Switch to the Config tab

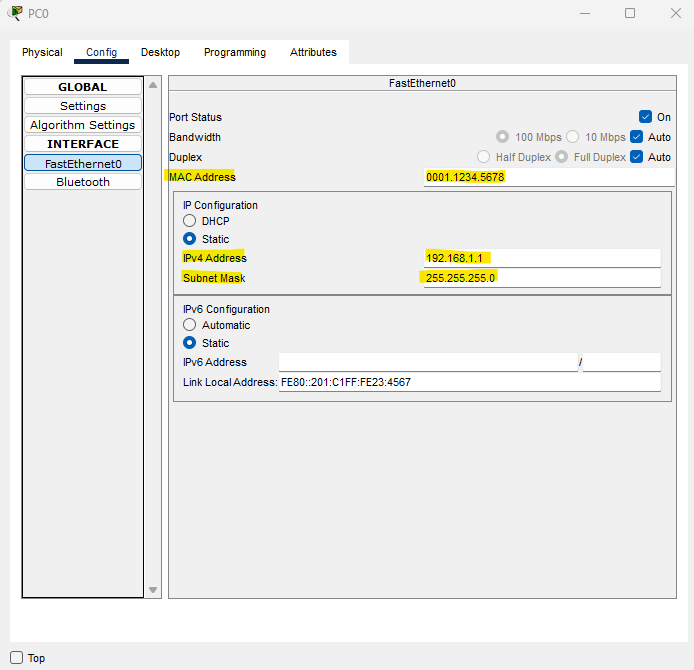point(101,52)
